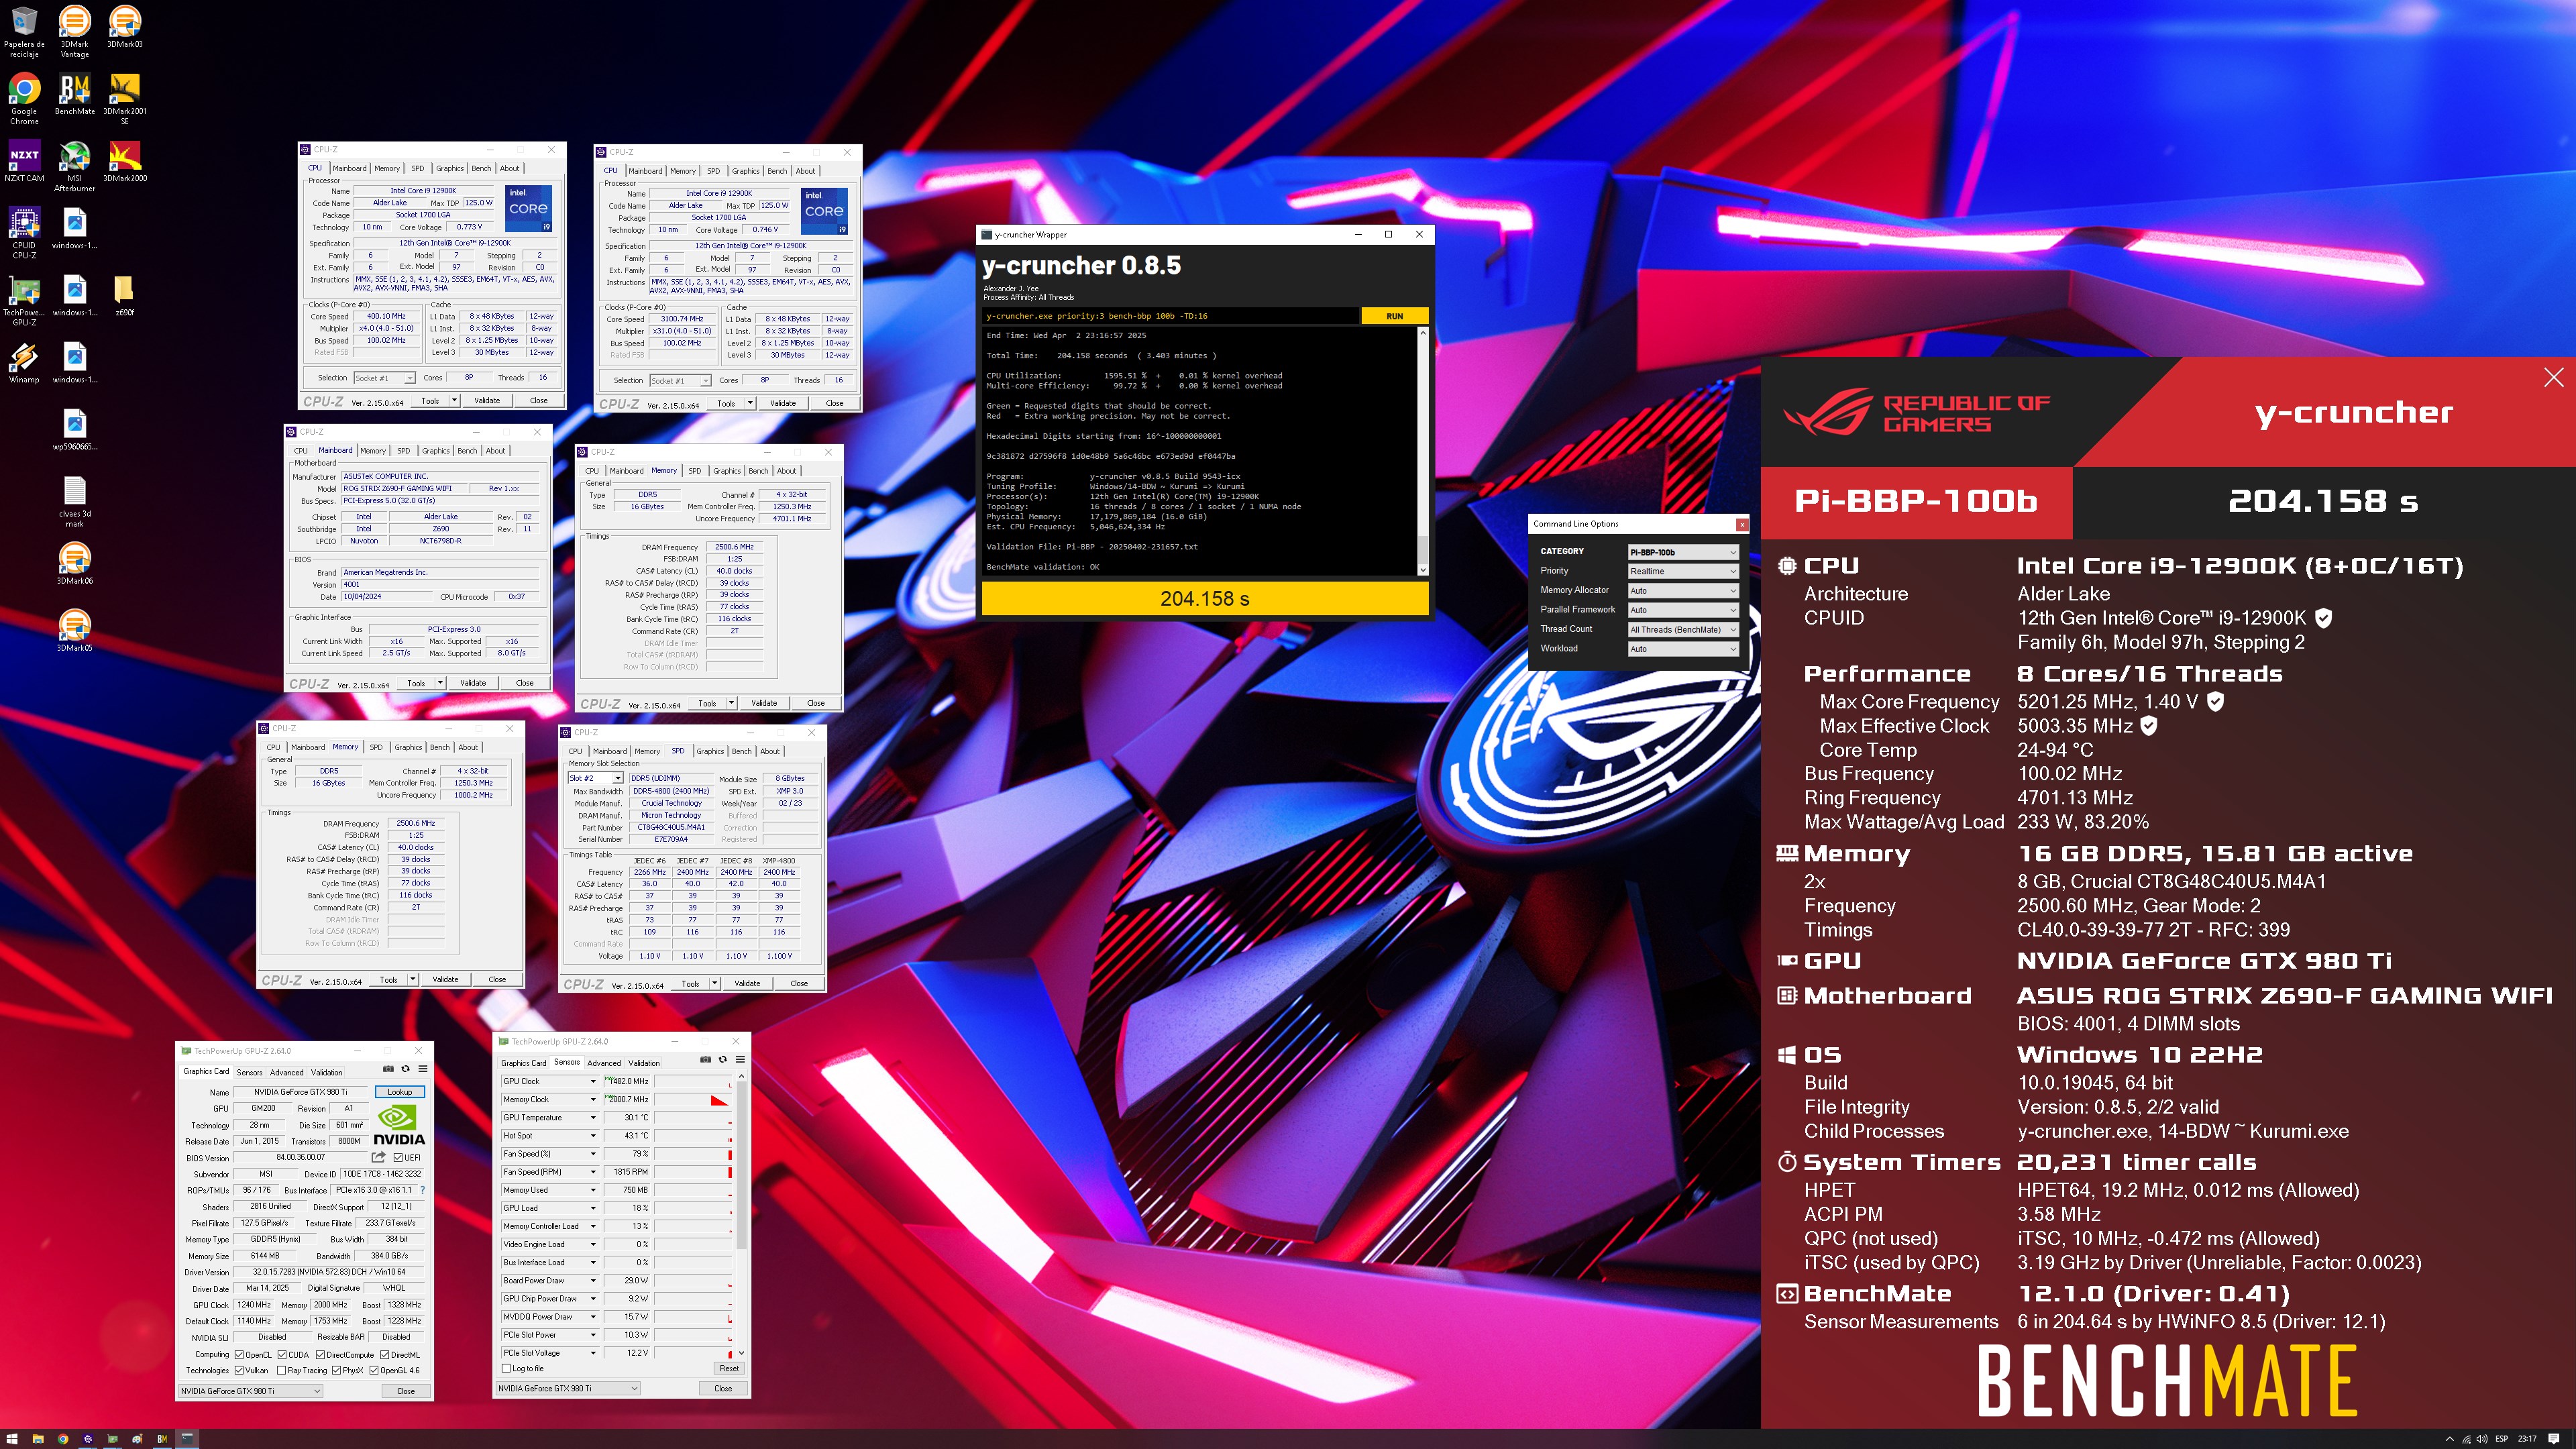
Task: Click Validate in the CPU-Z SPD window
Action: coord(747,984)
